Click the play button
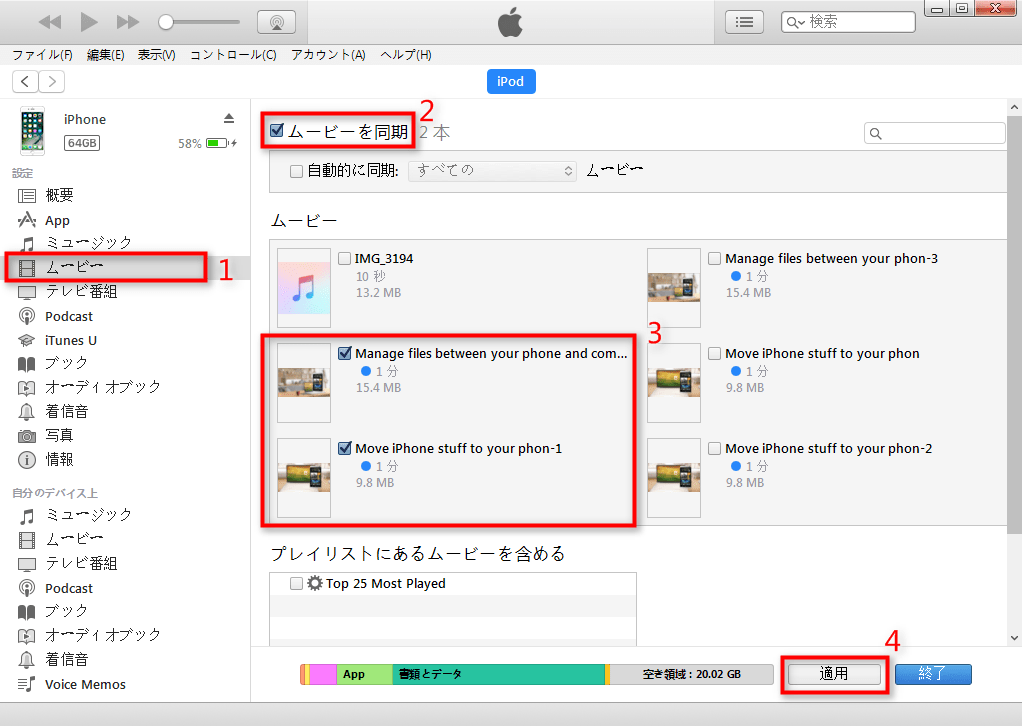 point(89,22)
